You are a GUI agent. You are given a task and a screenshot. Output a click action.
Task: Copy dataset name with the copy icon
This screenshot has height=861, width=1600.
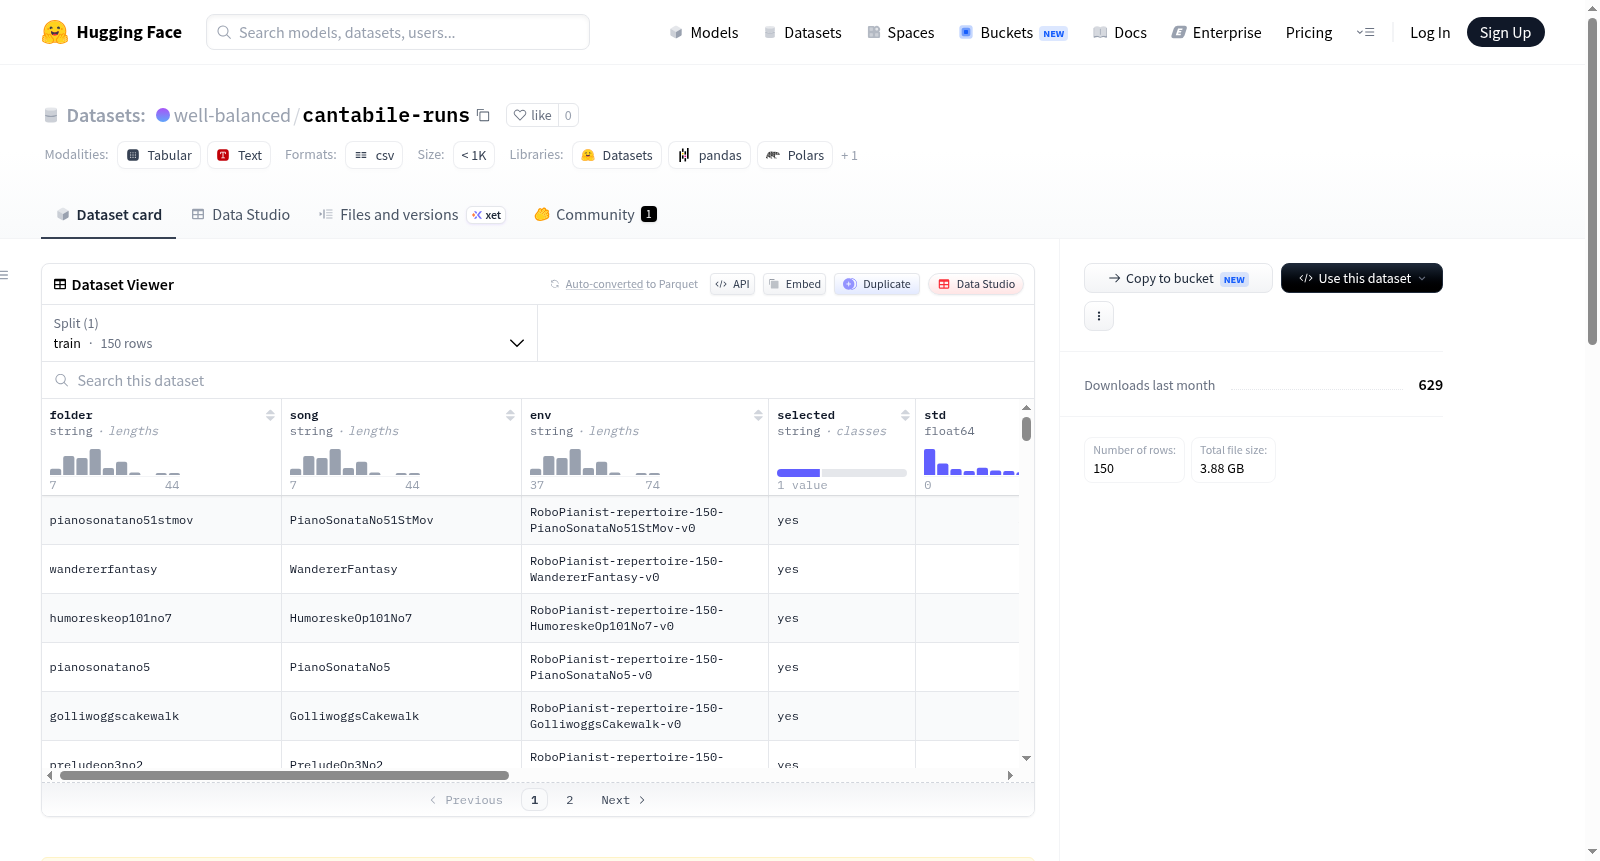pyautogui.click(x=483, y=115)
